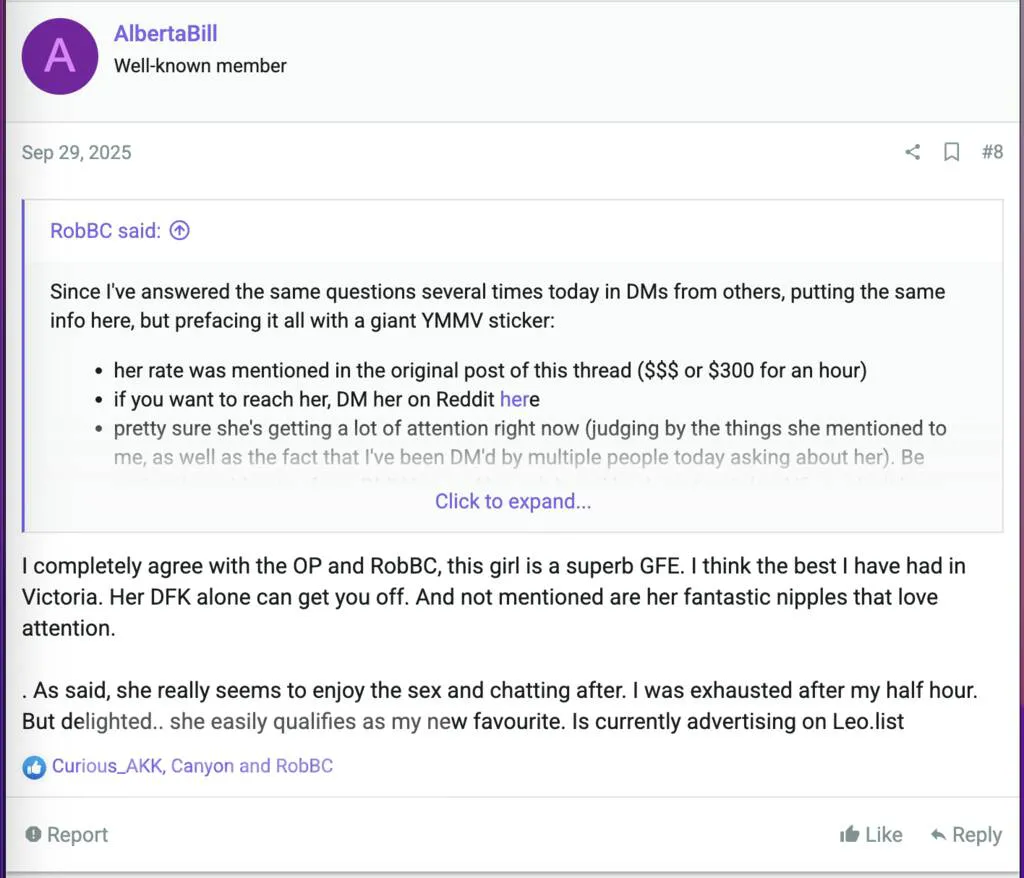The image size is (1024, 878).
Task: Show who reacted: Curious_AKK, Canyon and RobBC
Action: [x=192, y=767]
